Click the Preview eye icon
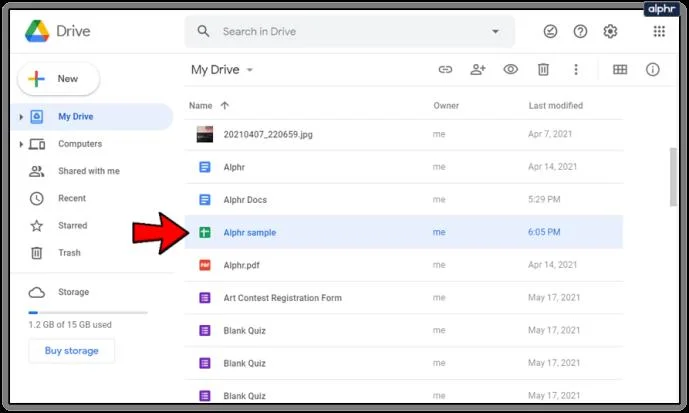This screenshot has width=689, height=413. pos(511,69)
